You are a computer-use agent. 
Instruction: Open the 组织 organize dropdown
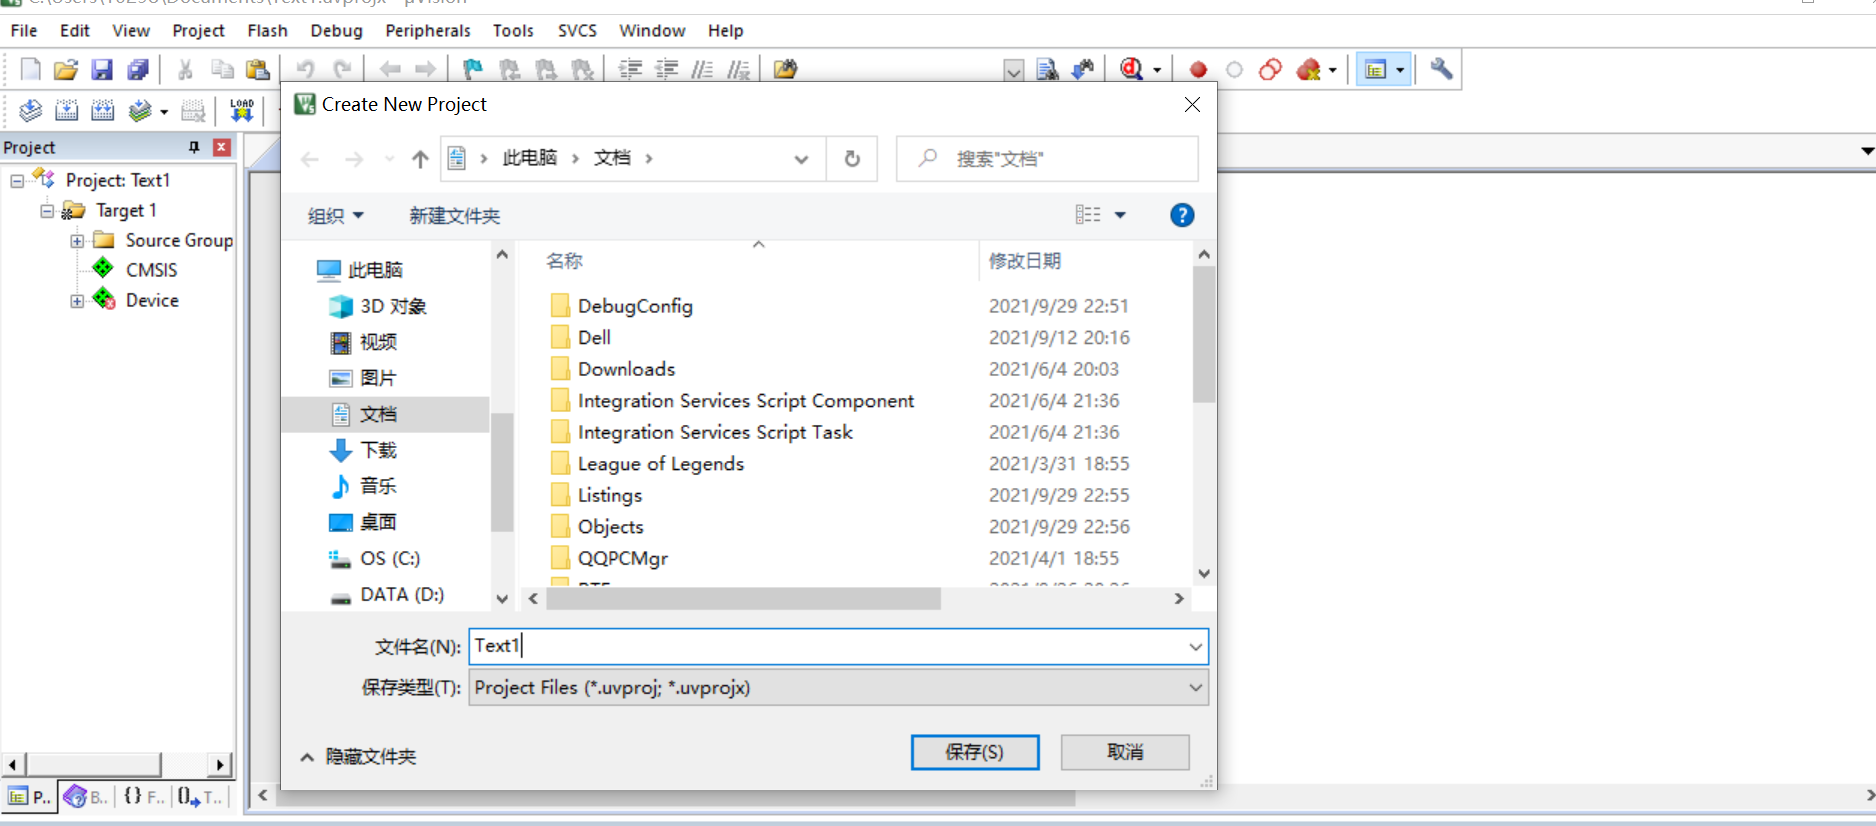[336, 215]
